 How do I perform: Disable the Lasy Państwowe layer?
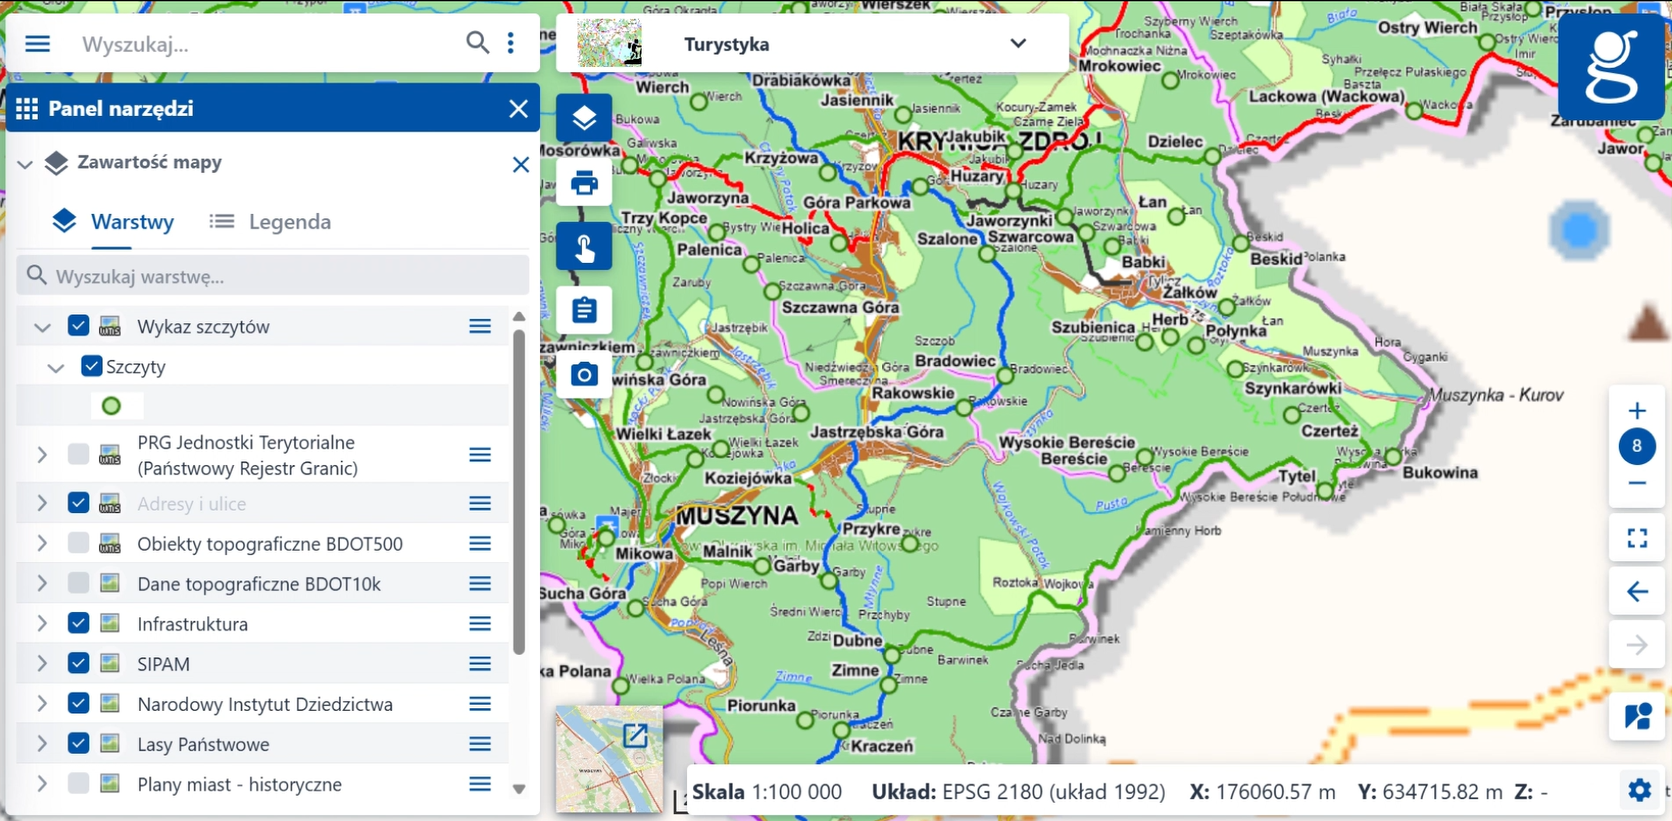click(79, 743)
